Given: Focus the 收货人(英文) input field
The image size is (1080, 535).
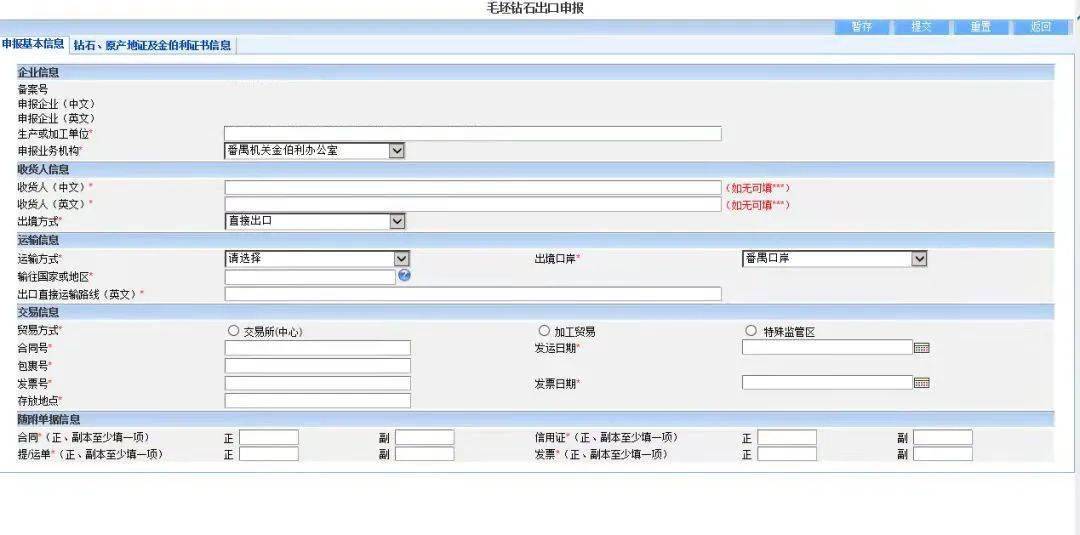Looking at the screenshot, I should point(473,204).
